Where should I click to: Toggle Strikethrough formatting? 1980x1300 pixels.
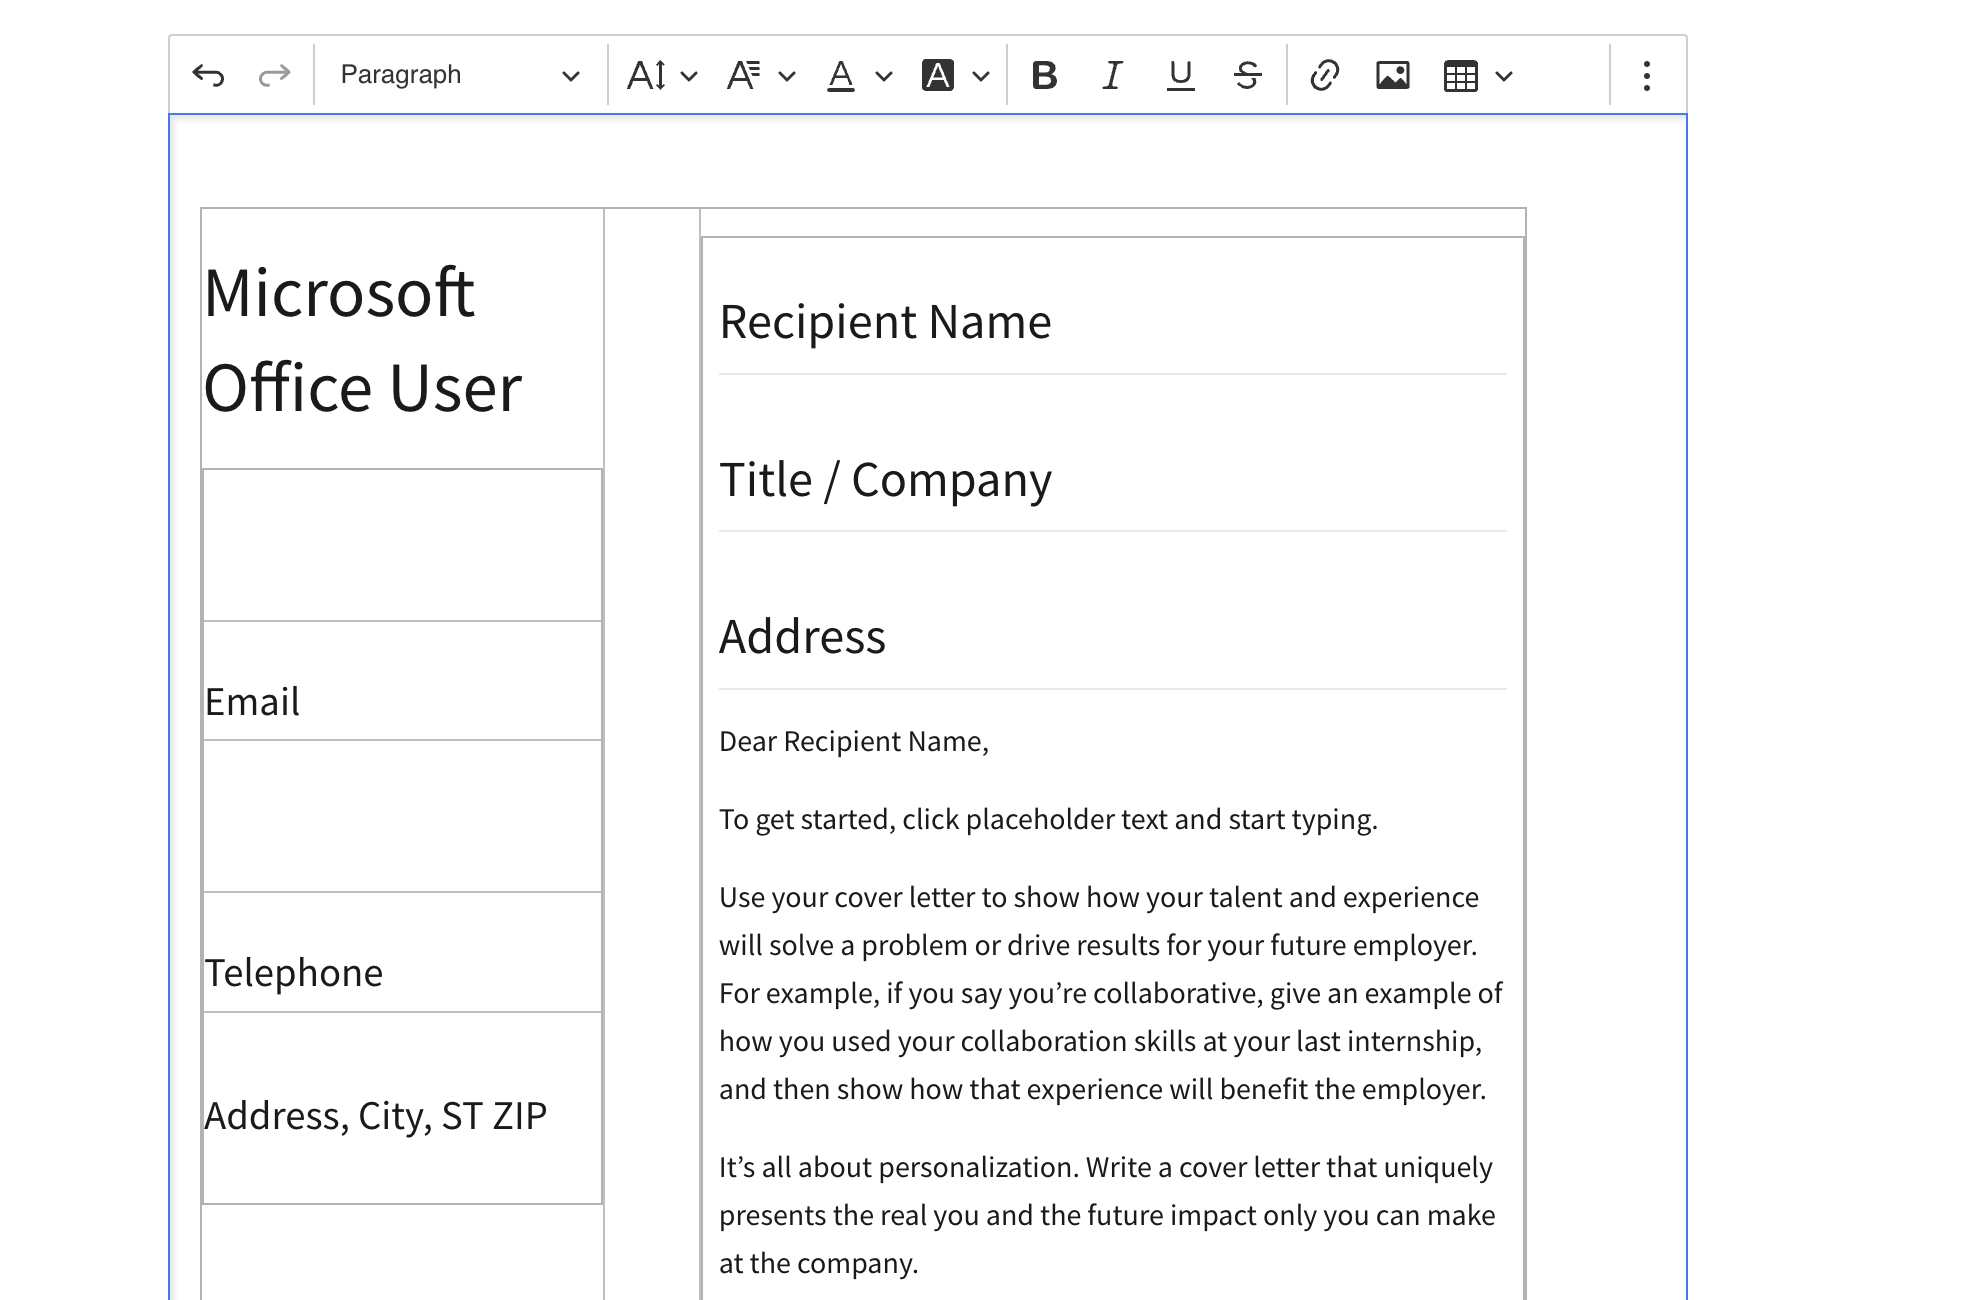(x=1247, y=75)
